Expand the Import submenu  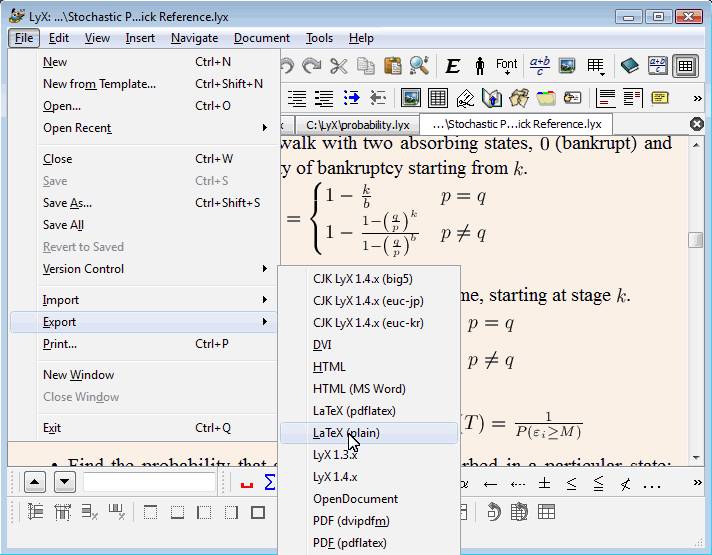(142, 300)
